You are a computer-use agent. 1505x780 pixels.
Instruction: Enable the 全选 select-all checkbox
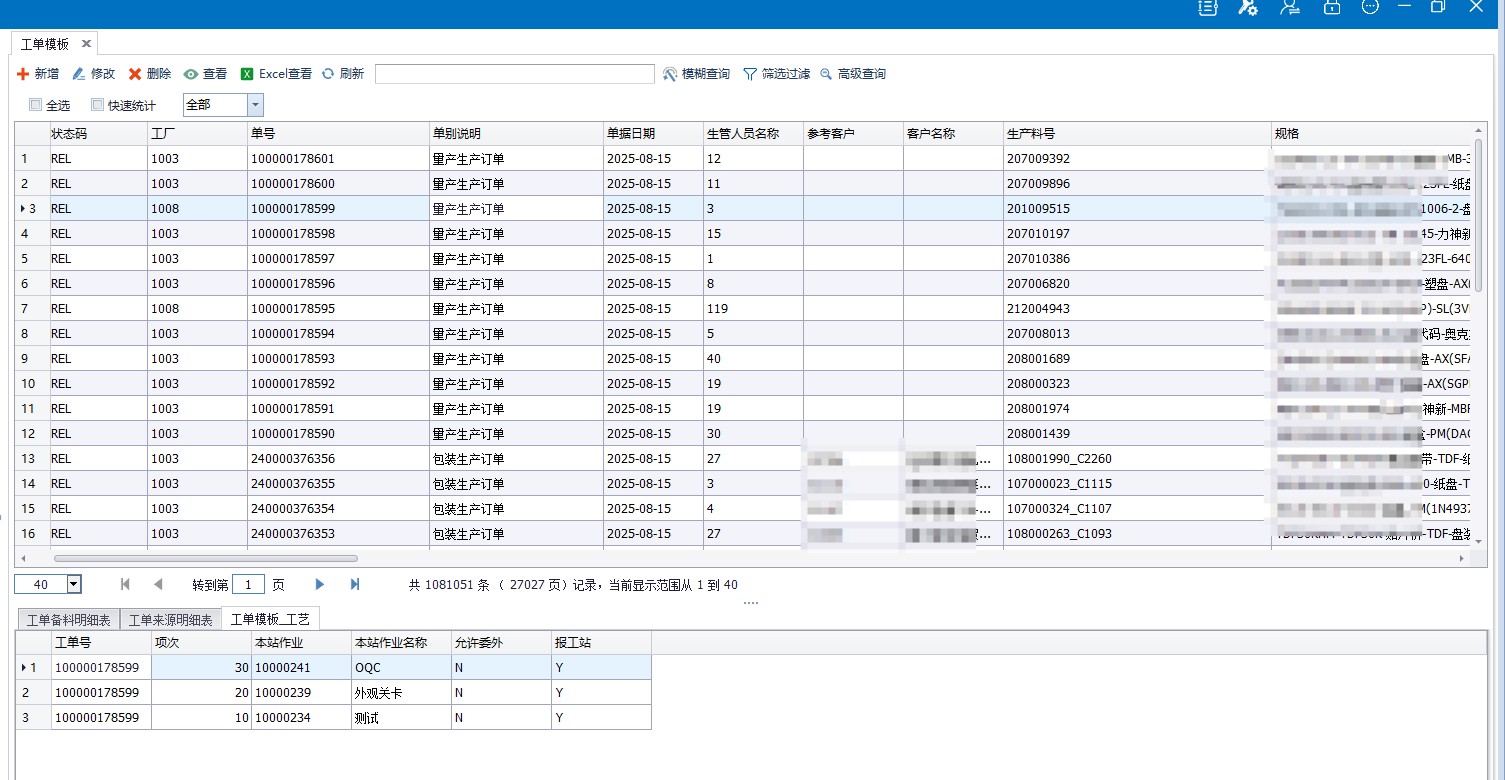tap(35, 104)
